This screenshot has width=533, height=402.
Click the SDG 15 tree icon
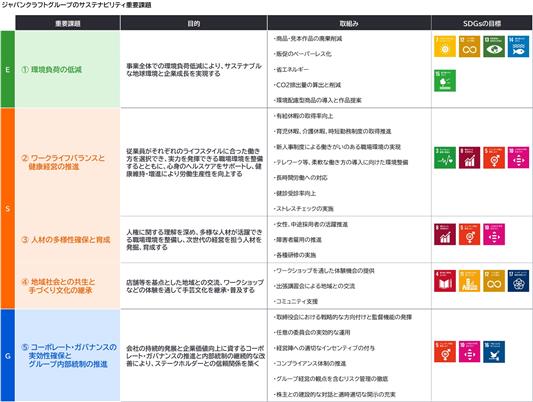pos(445,81)
